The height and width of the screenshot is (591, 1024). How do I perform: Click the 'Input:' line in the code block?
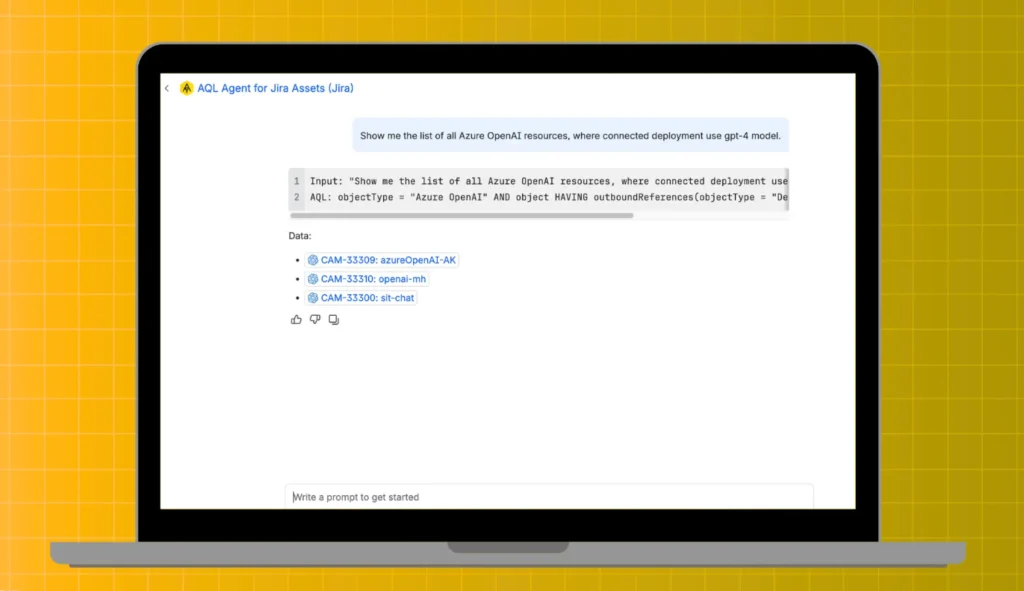[549, 182]
